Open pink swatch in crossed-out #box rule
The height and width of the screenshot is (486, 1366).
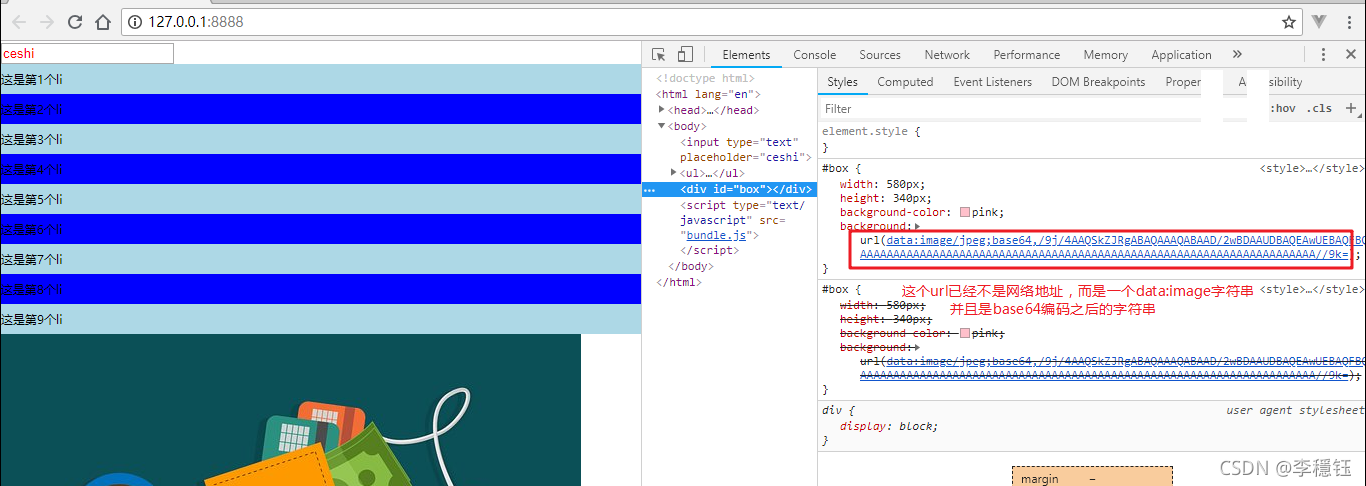(965, 332)
